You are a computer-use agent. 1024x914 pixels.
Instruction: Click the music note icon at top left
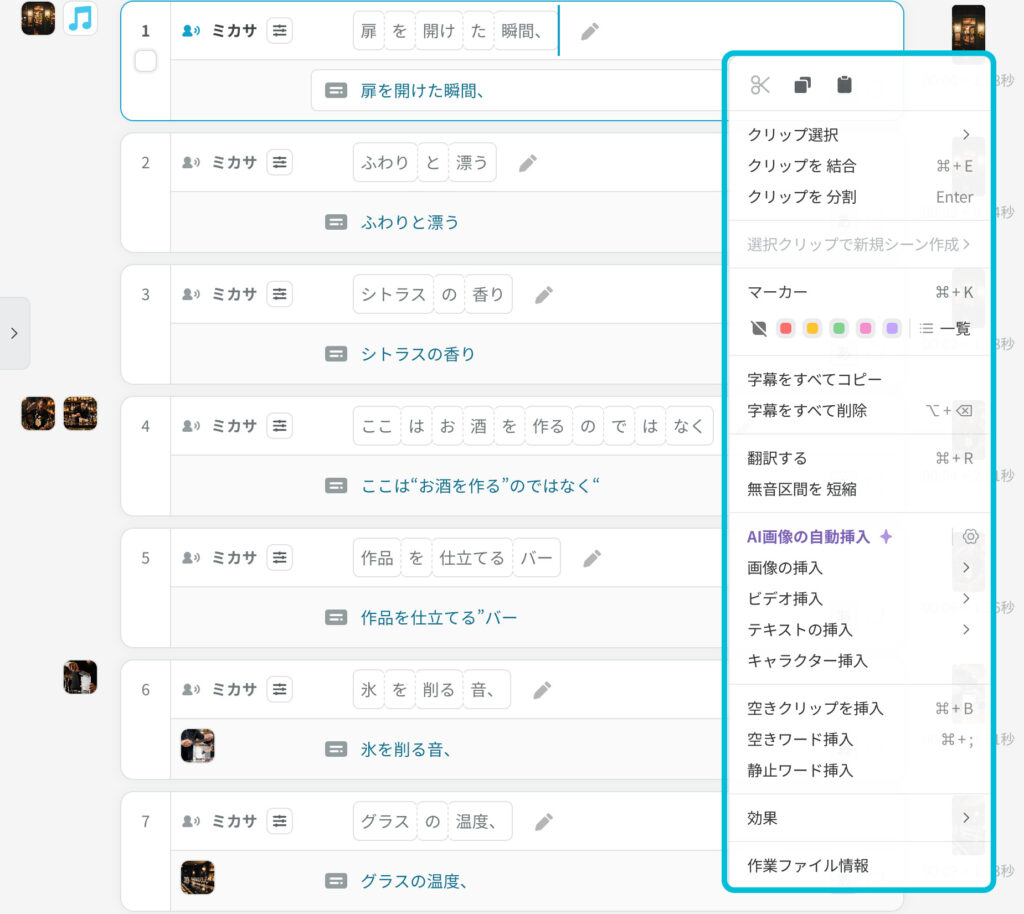[x=80, y=18]
